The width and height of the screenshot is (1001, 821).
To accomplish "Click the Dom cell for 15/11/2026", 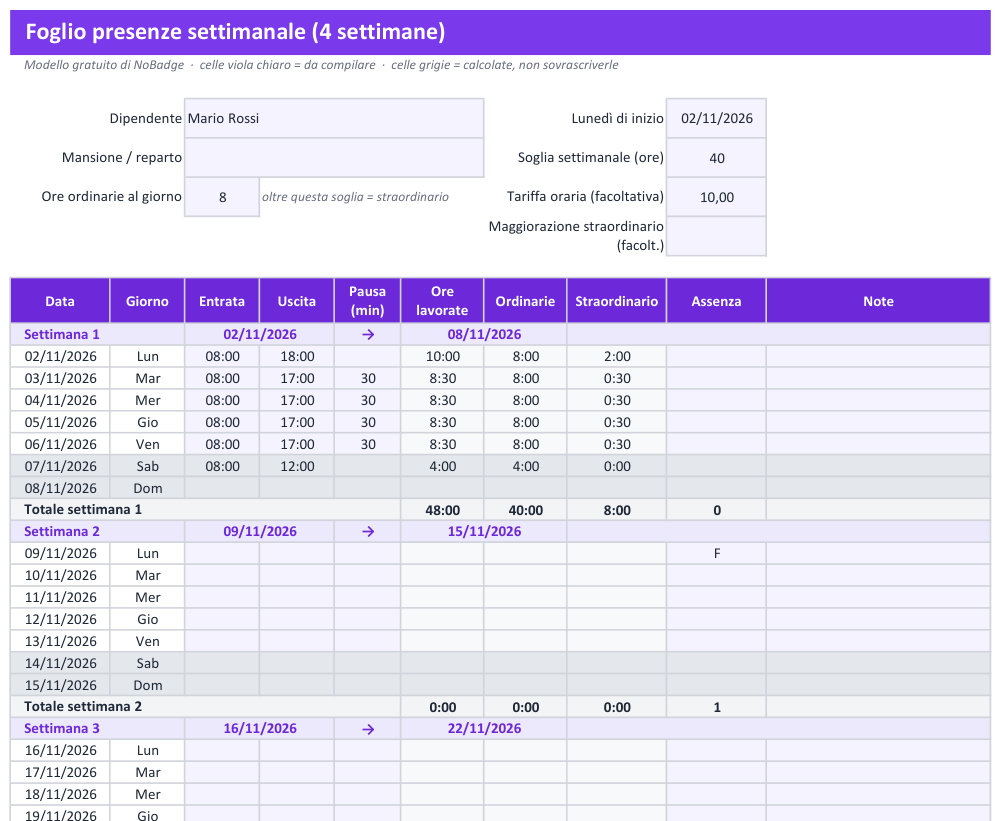I will coord(147,685).
